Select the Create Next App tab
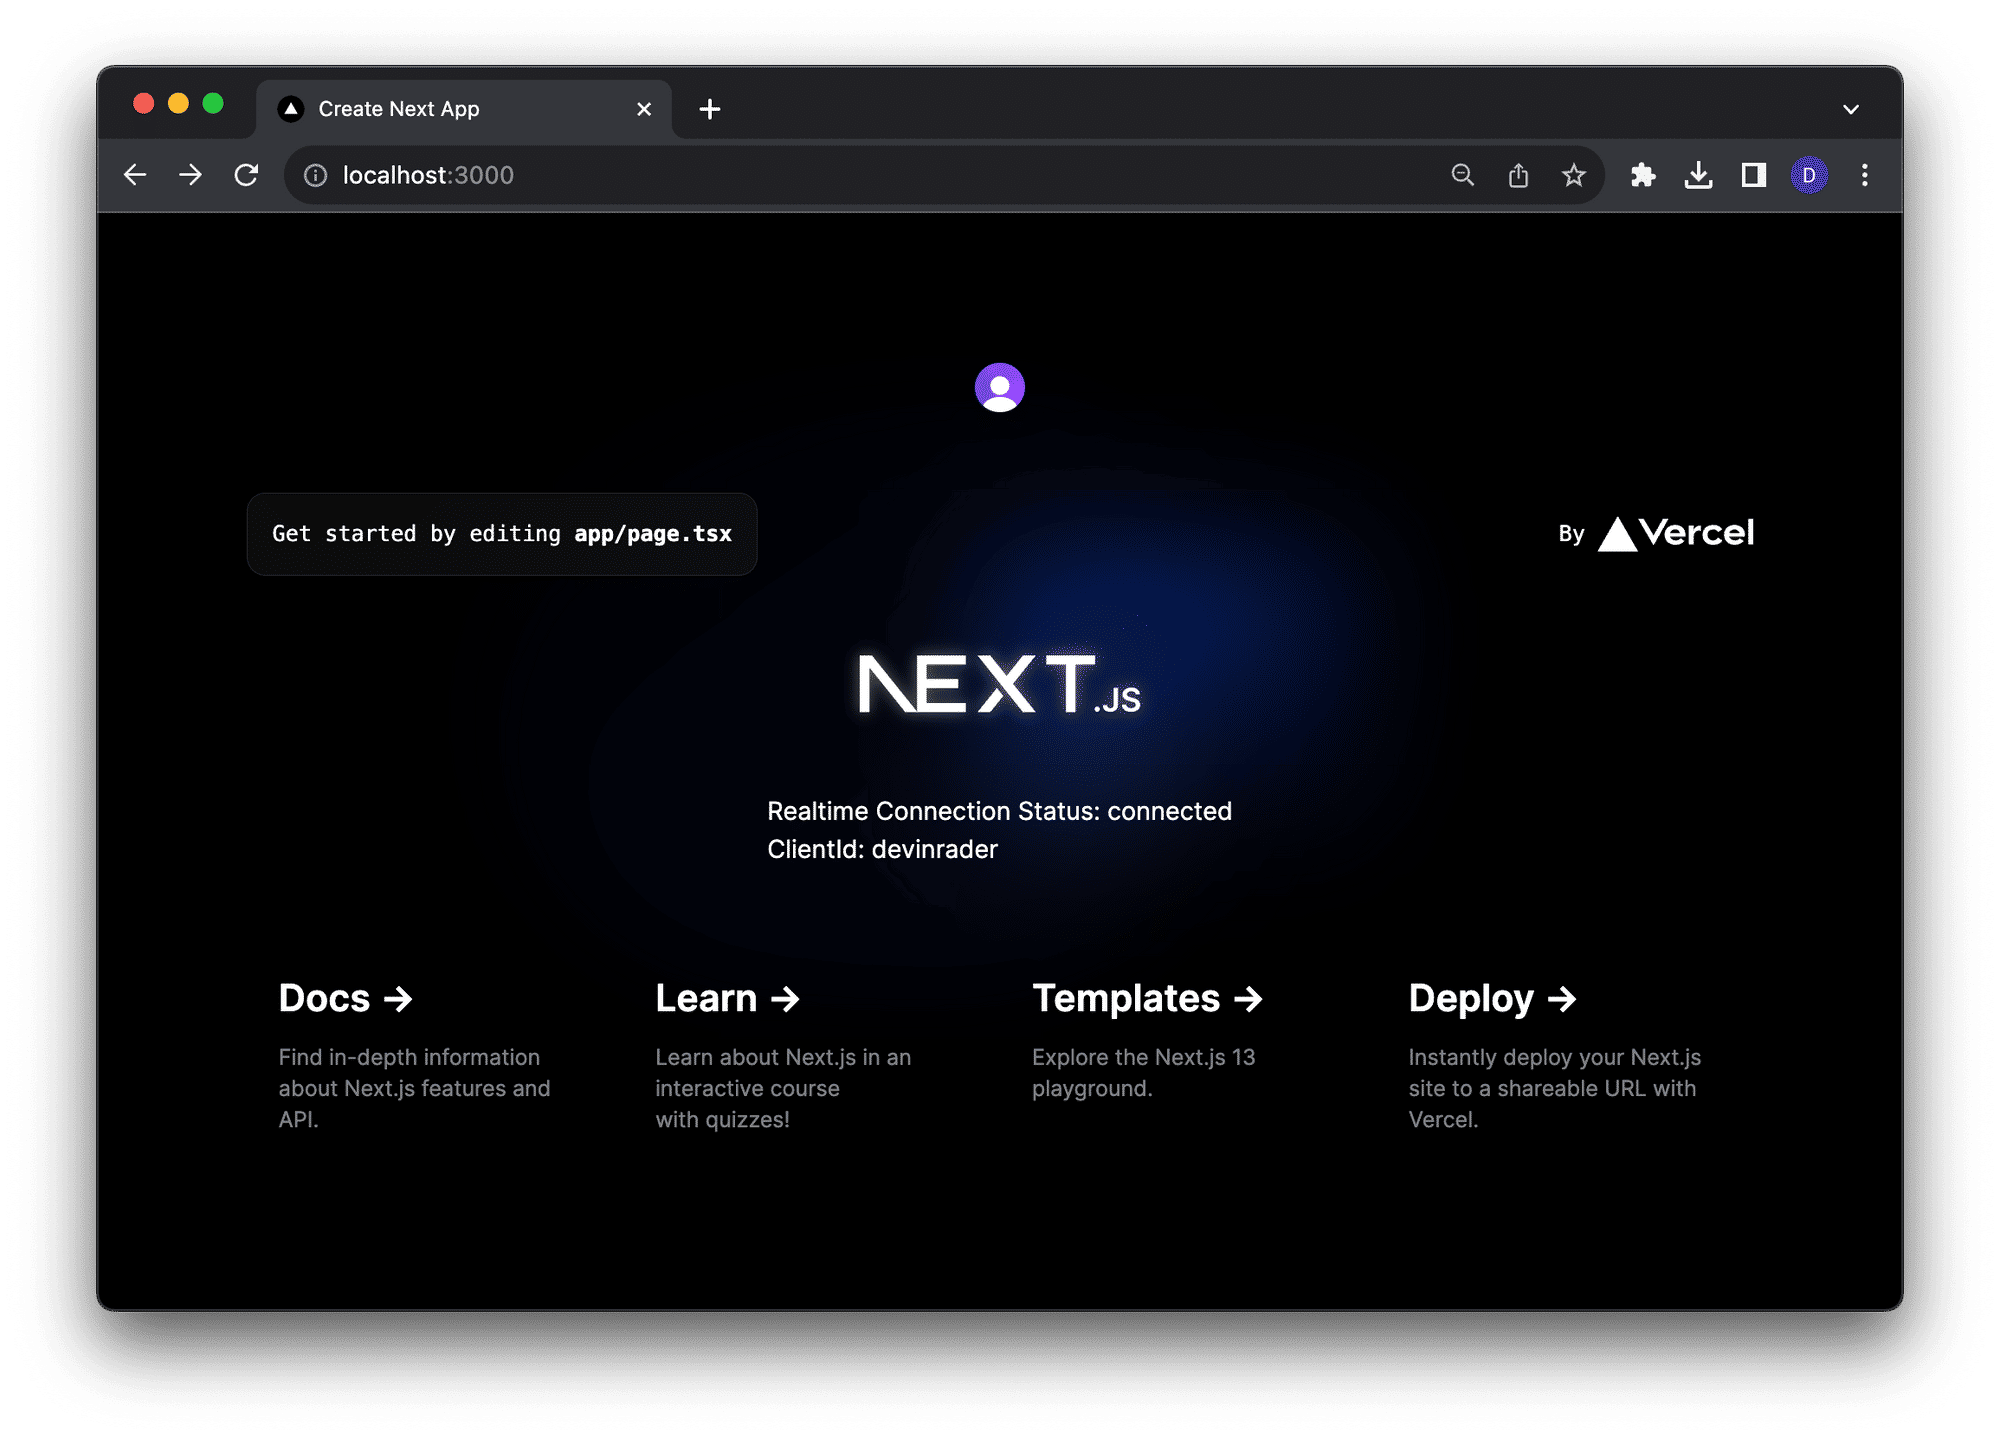The height and width of the screenshot is (1439, 2000). coord(464,109)
